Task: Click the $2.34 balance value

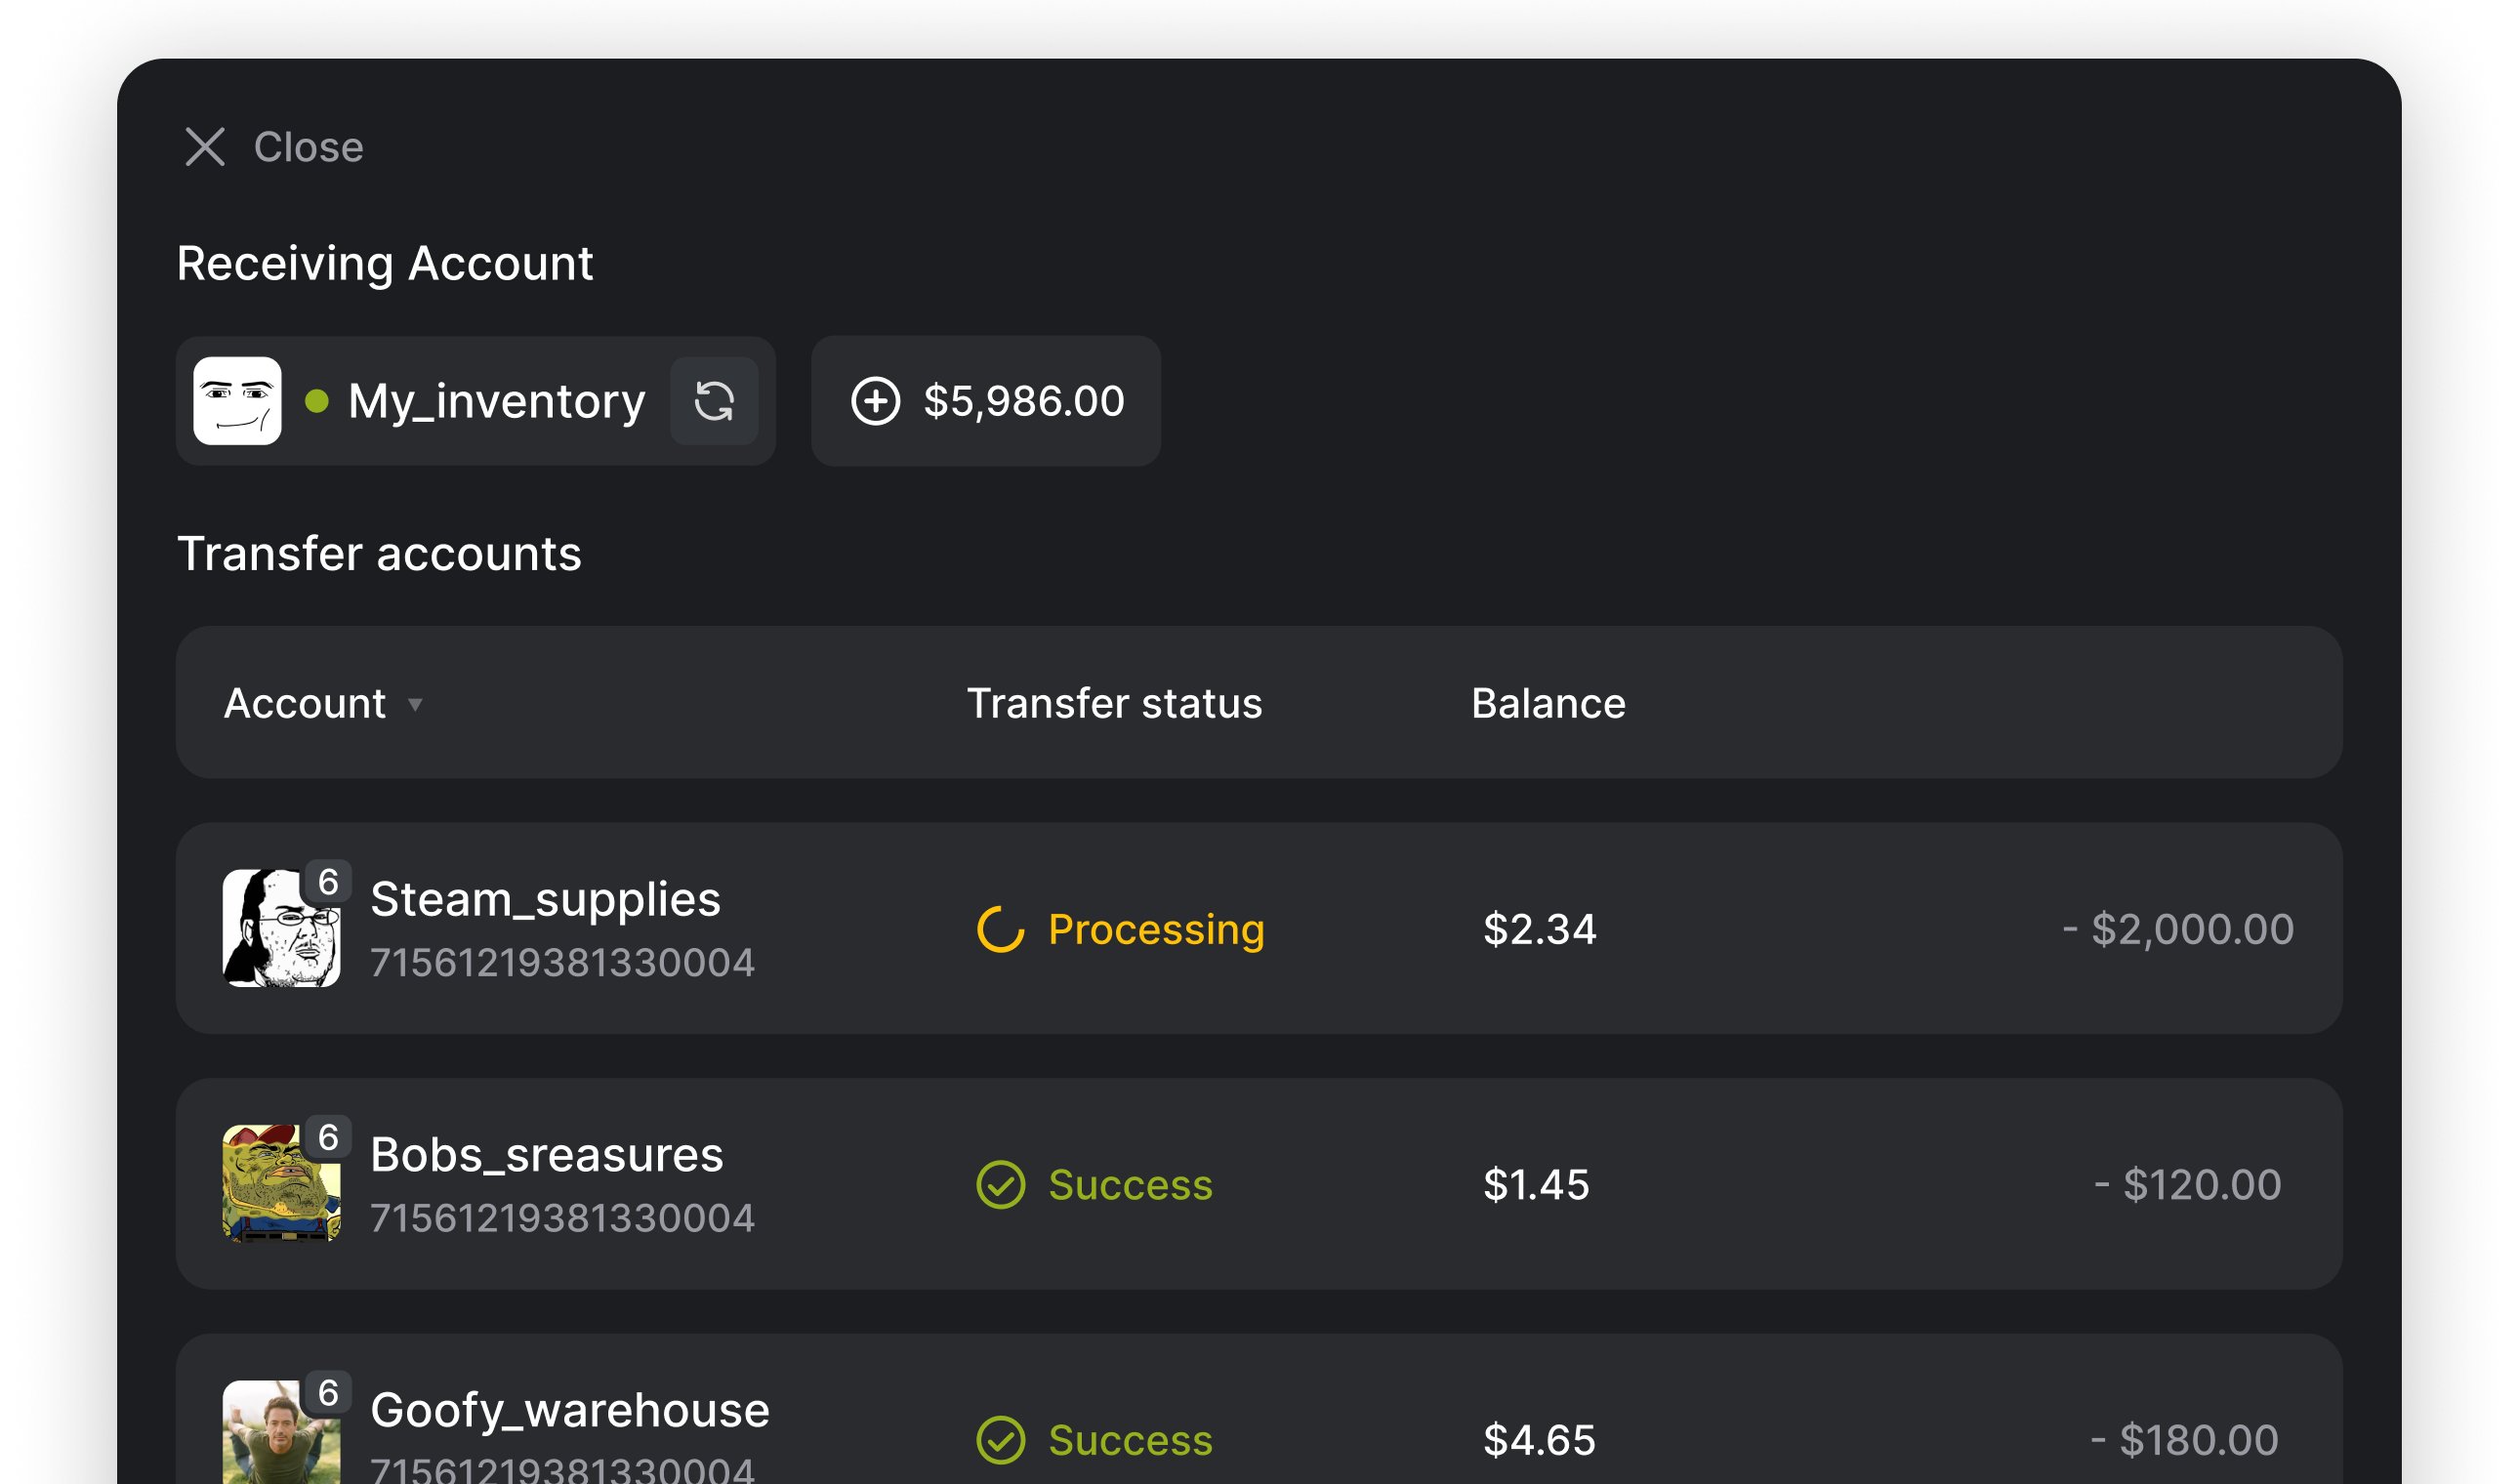Action: coord(1539,929)
